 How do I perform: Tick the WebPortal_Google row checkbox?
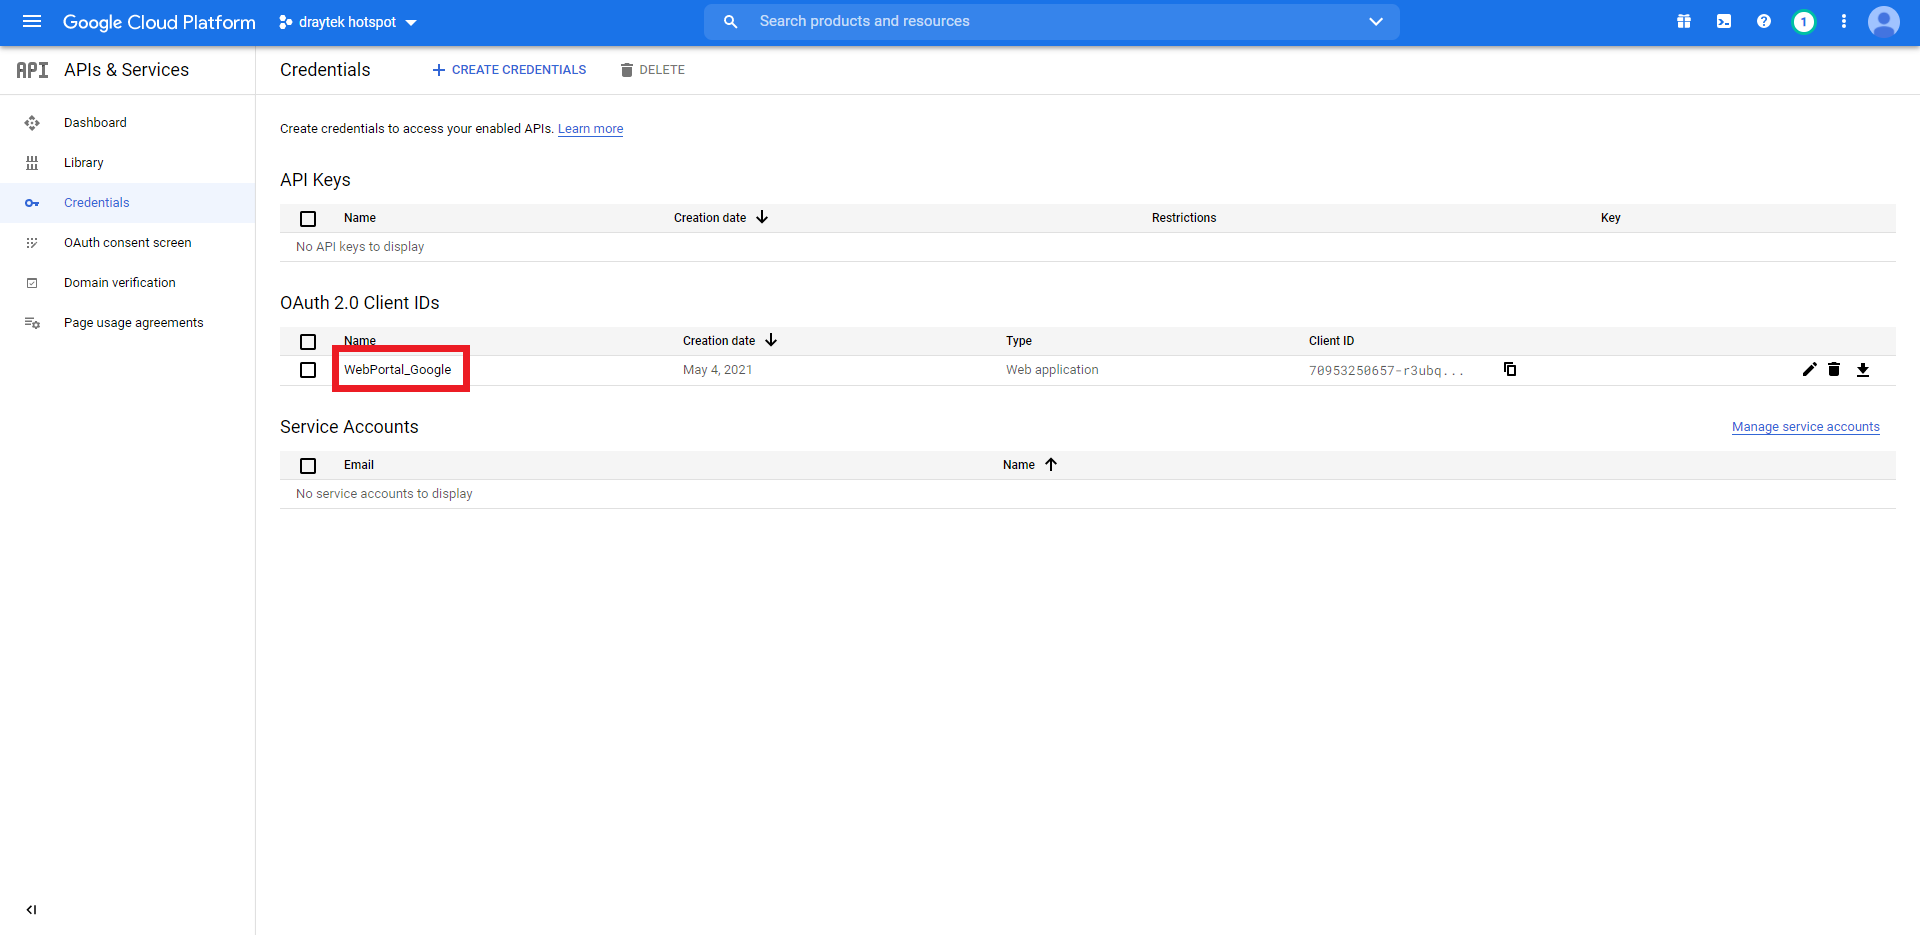308,370
